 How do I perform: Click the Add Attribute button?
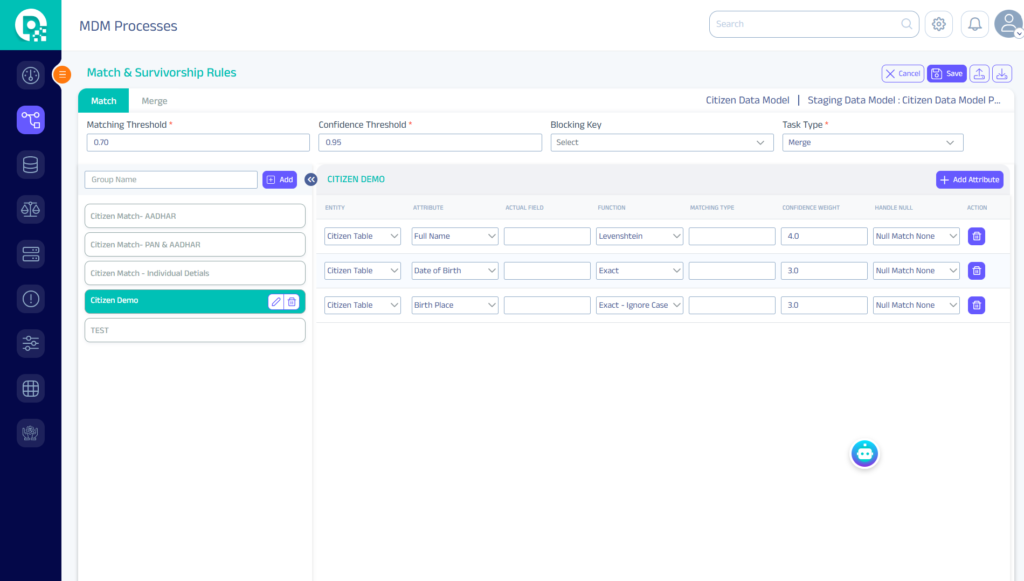point(969,180)
